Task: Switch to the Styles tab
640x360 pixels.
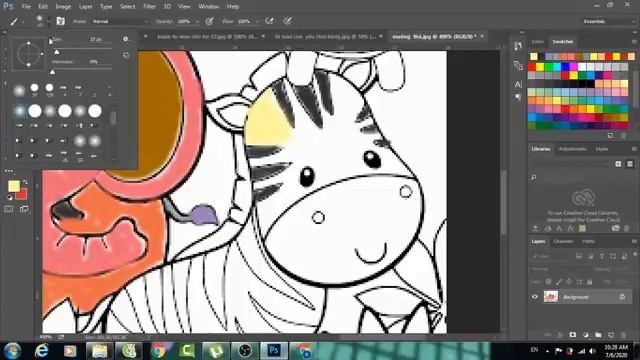Action: tap(602, 149)
